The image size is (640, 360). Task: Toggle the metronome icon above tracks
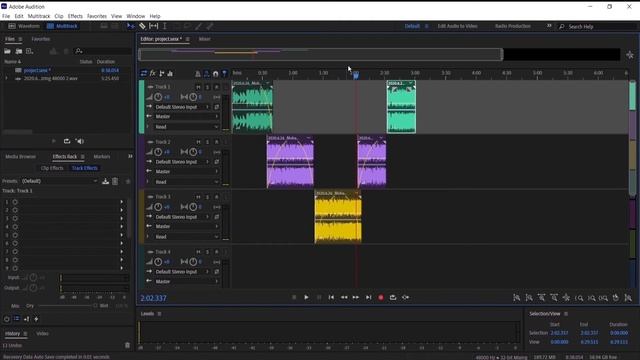click(198, 73)
